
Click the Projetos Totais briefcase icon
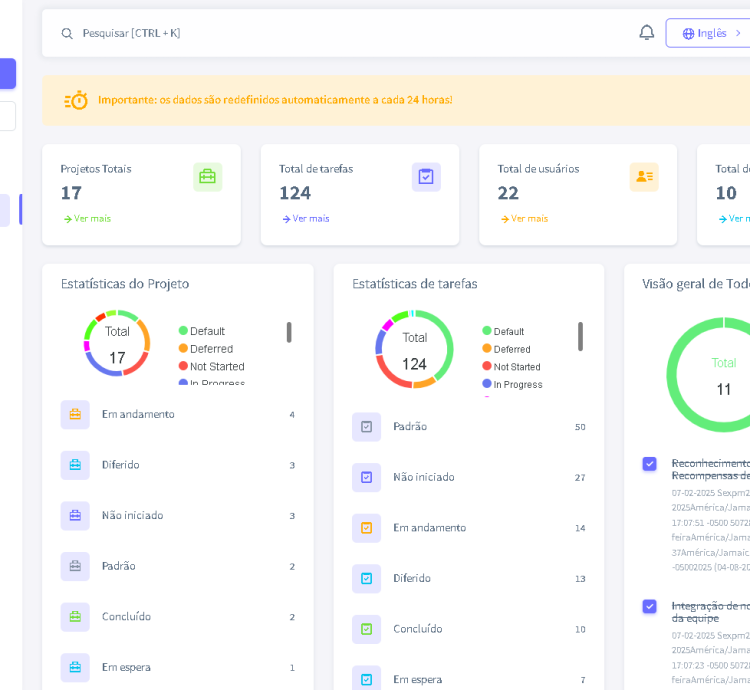(x=207, y=177)
